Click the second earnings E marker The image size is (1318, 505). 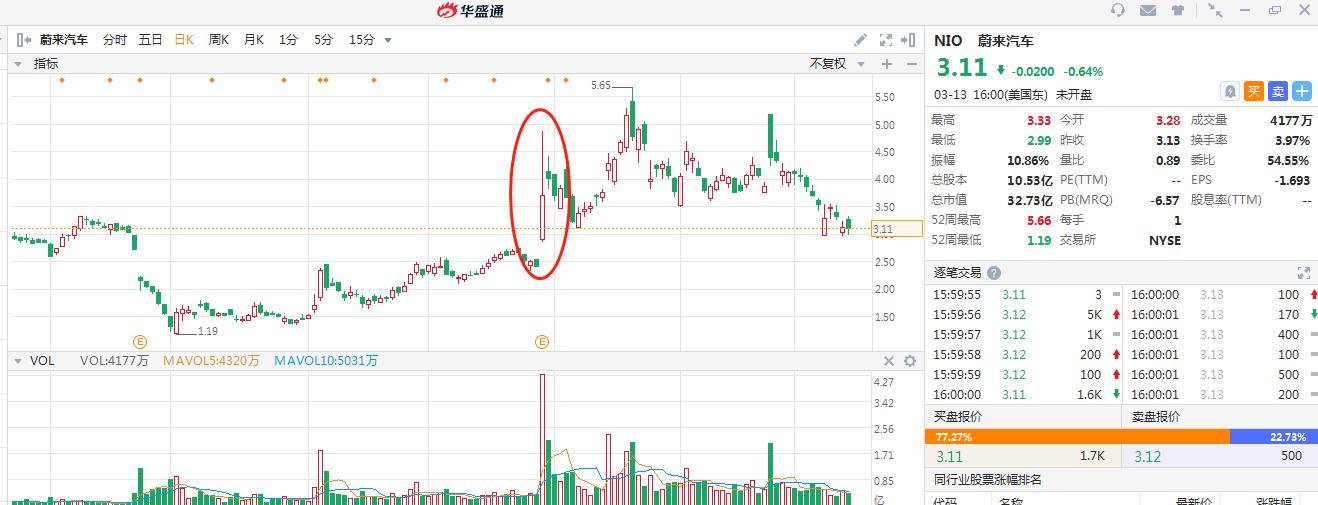543,341
